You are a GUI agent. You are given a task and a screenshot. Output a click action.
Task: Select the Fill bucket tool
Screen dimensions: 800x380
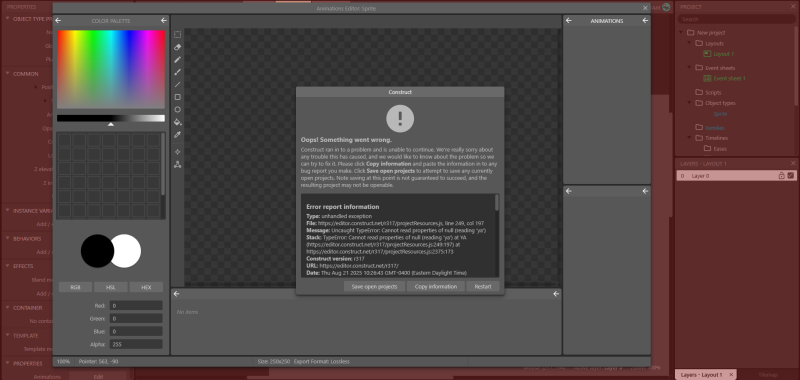(178, 122)
